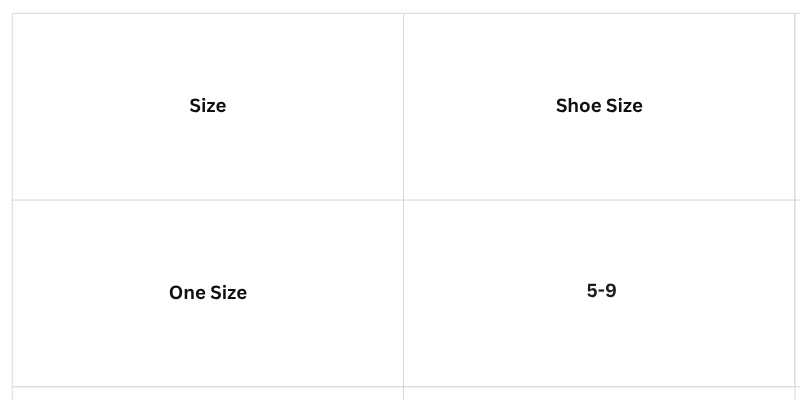This screenshot has height=400, width=800.
Task: Click the digit "5" in the range value
Action: pyautogui.click(x=592, y=291)
